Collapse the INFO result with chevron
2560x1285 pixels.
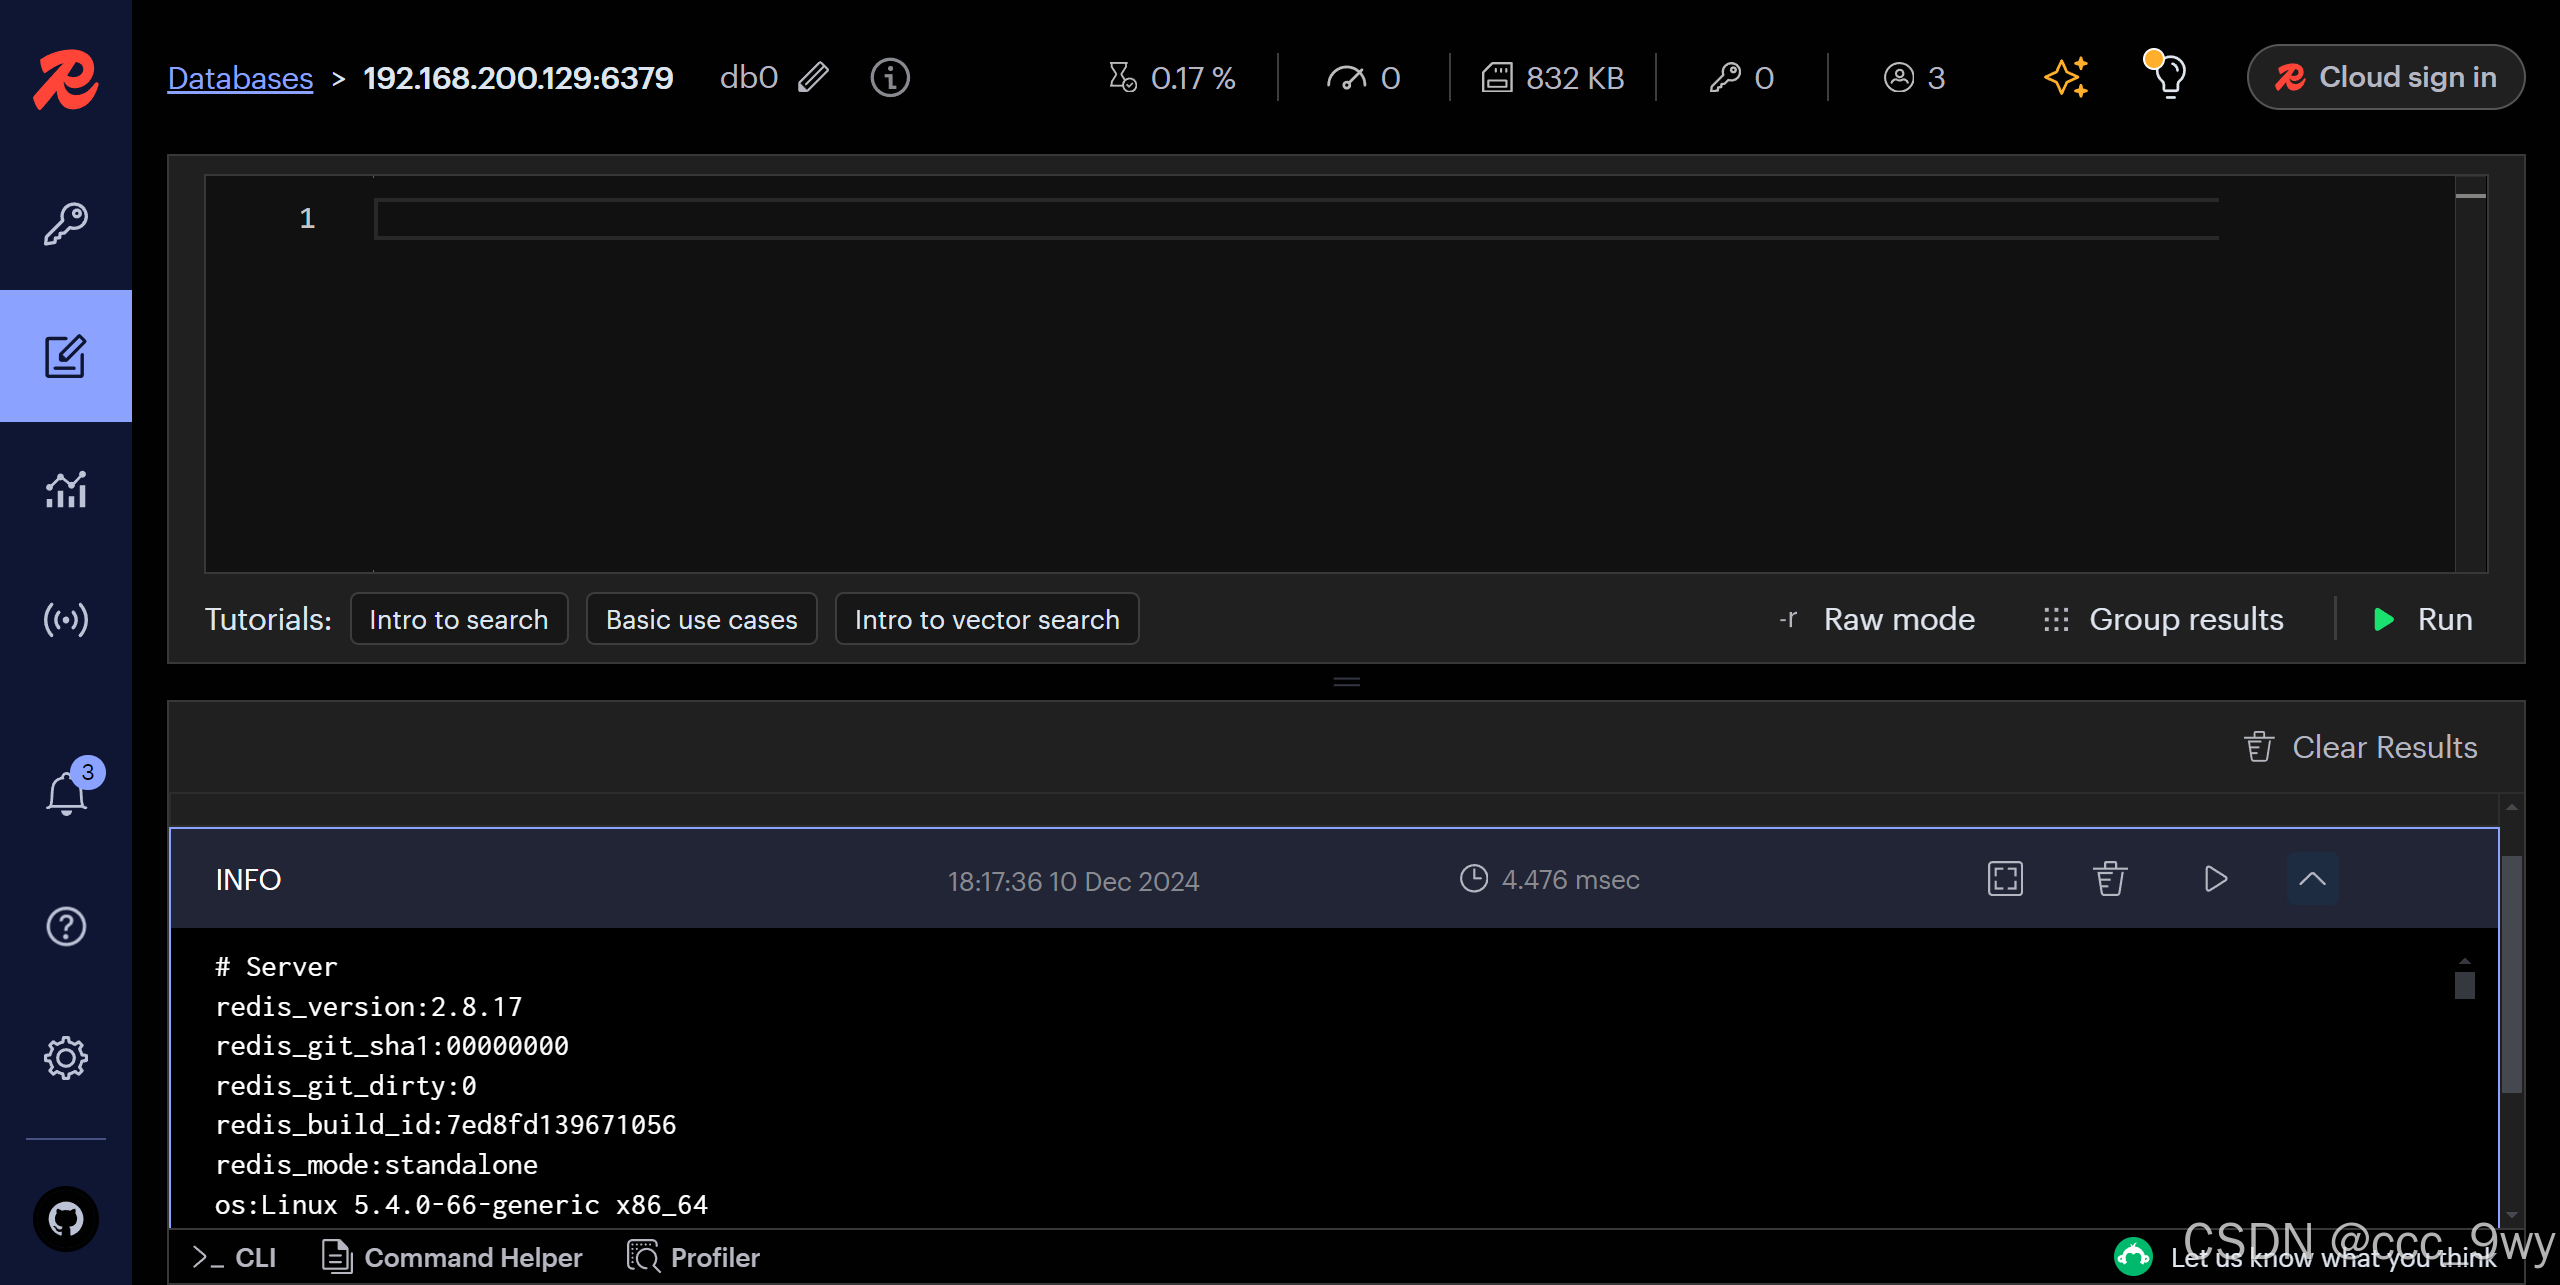(x=2312, y=879)
